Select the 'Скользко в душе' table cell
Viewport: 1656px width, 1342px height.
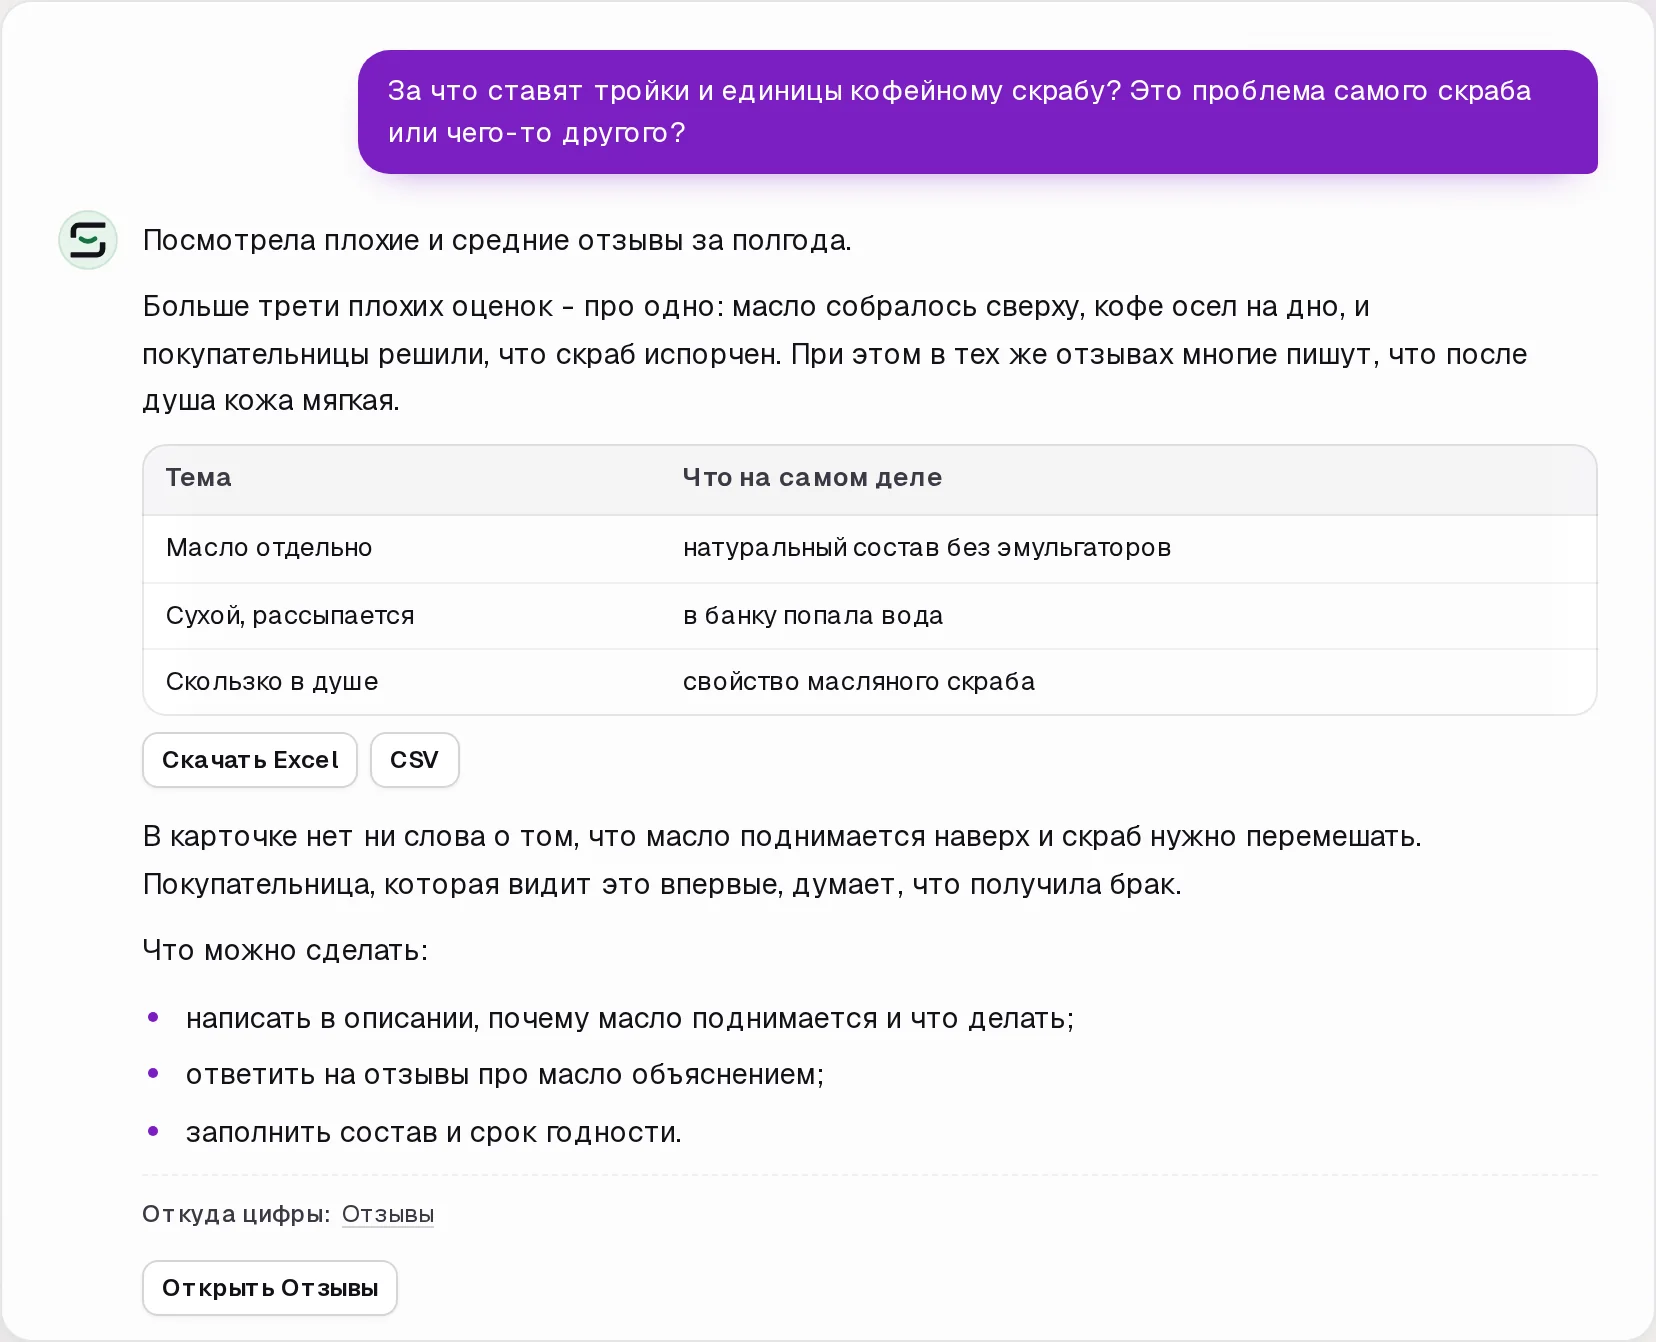click(x=272, y=682)
